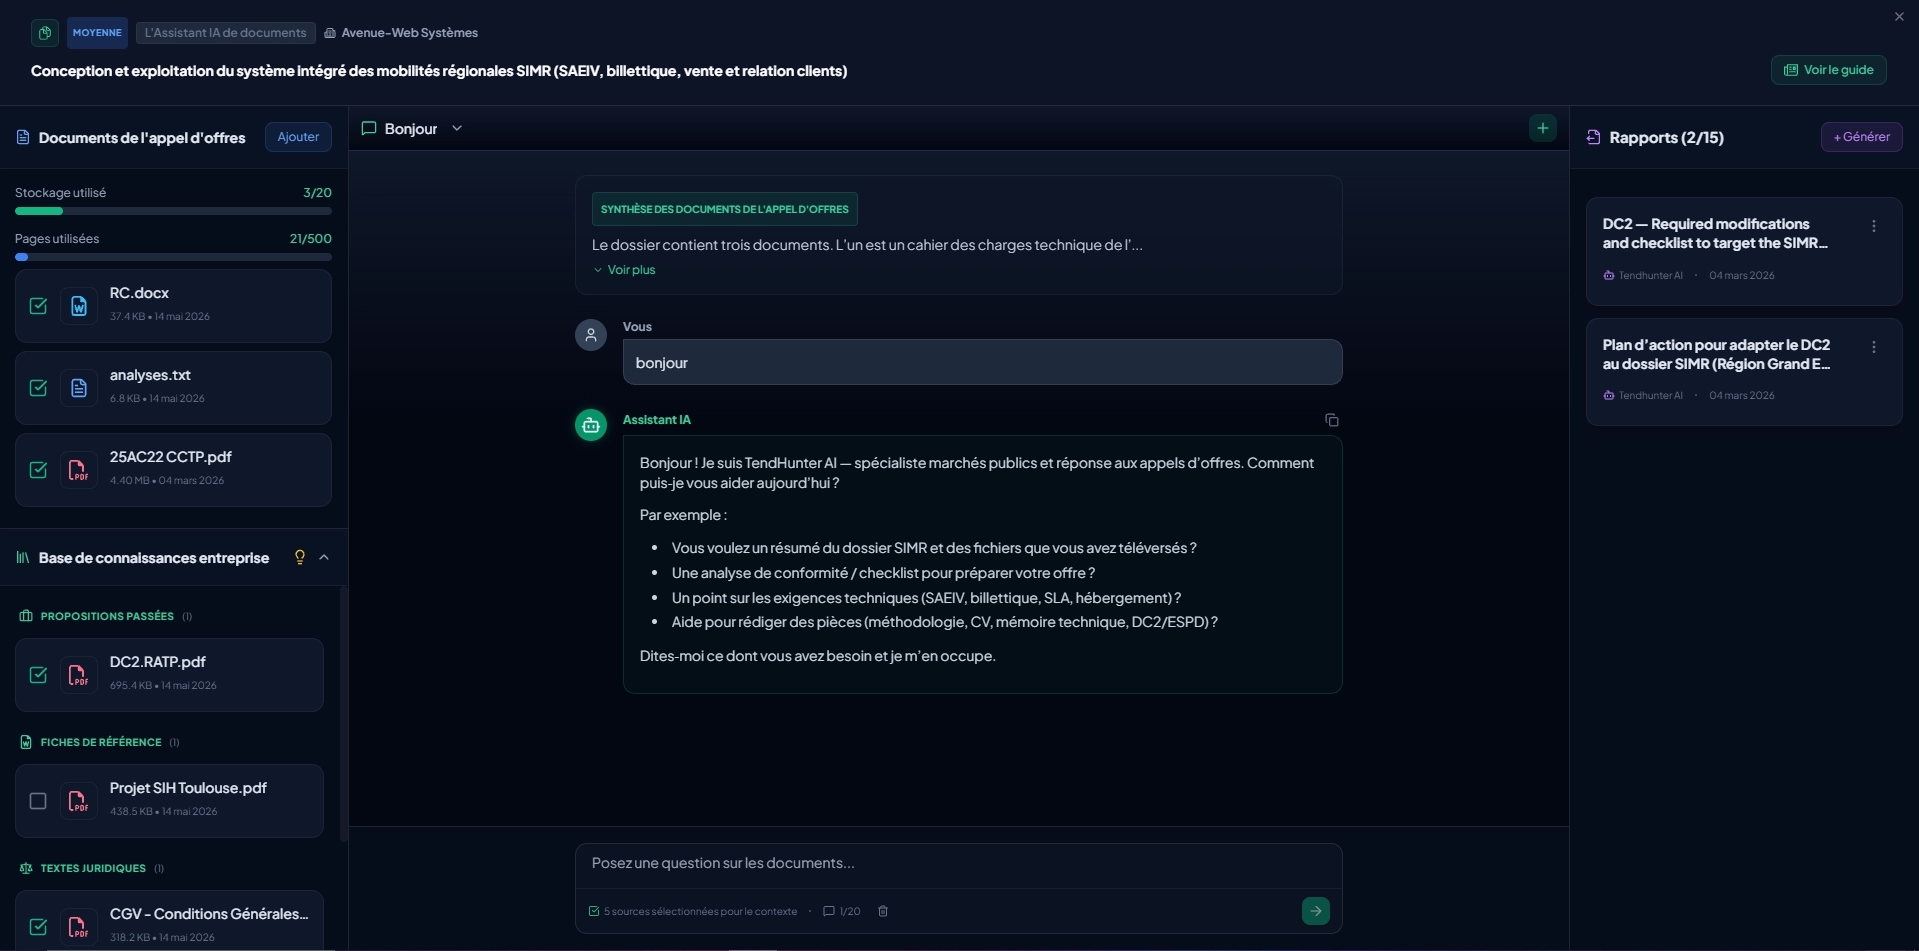Send the message with the arrow button
This screenshot has height=951, width=1919.
pyautogui.click(x=1316, y=911)
